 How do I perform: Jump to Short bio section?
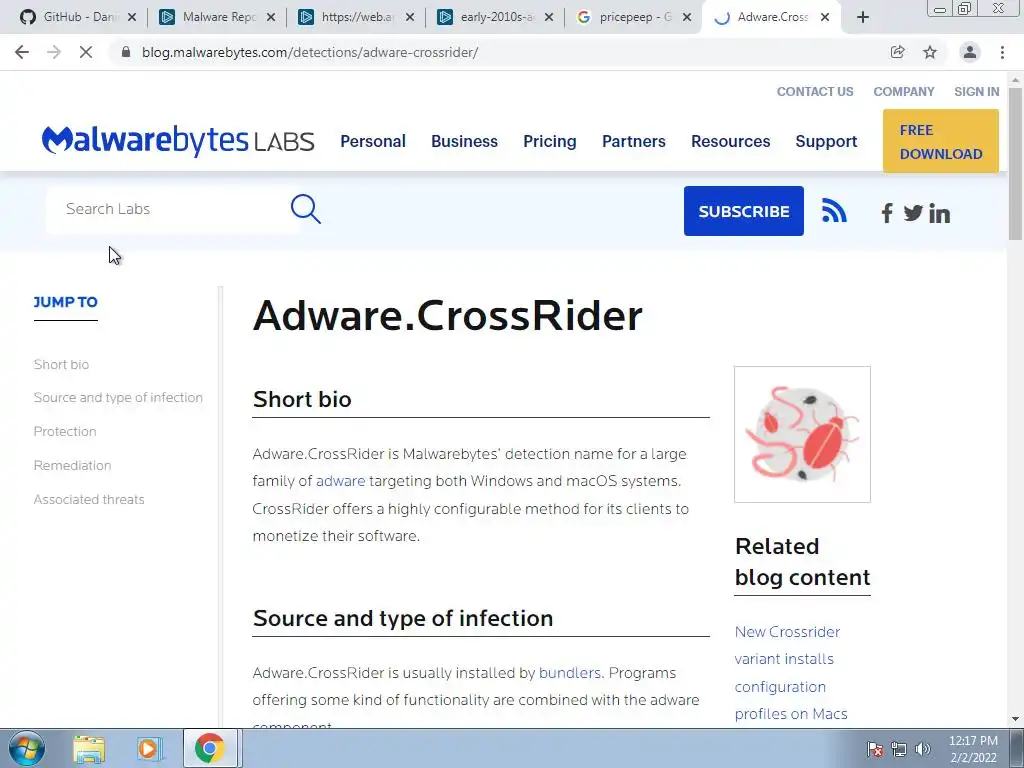[61, 364]
